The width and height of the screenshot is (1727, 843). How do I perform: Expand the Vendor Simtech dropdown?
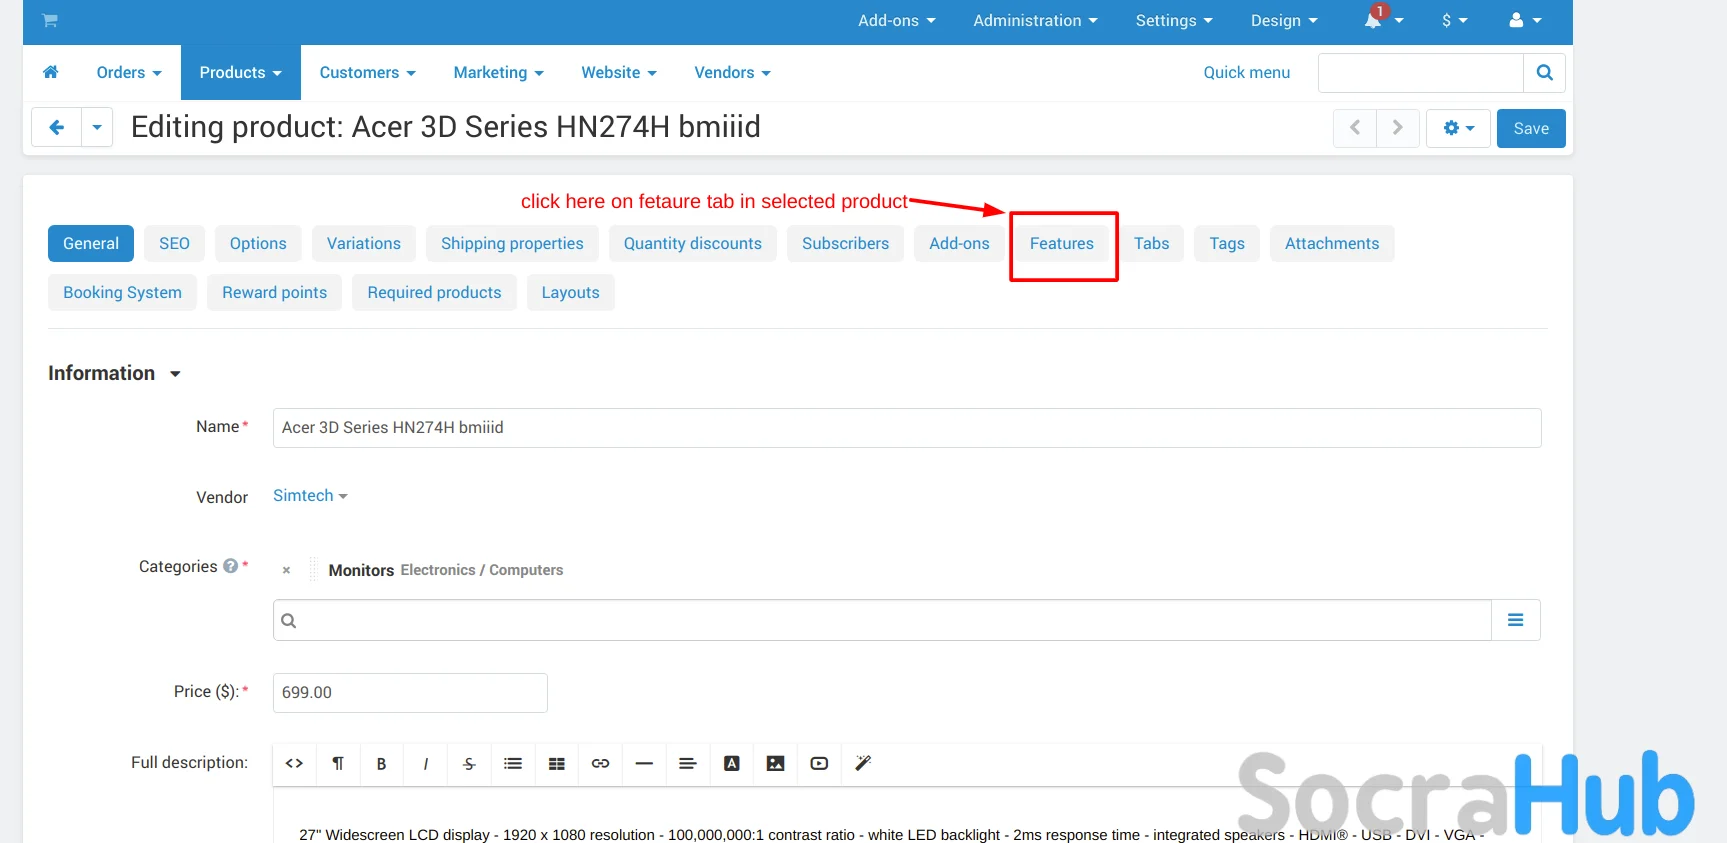(310, 496)
